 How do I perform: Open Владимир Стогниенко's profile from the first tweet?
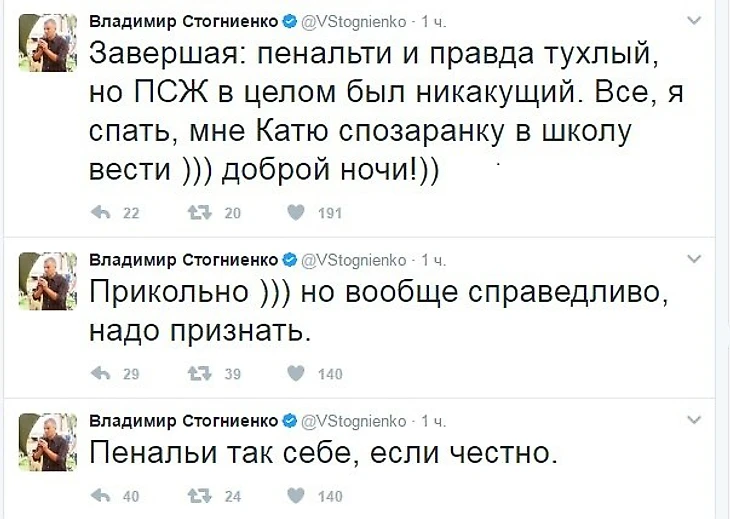point(184,20)
